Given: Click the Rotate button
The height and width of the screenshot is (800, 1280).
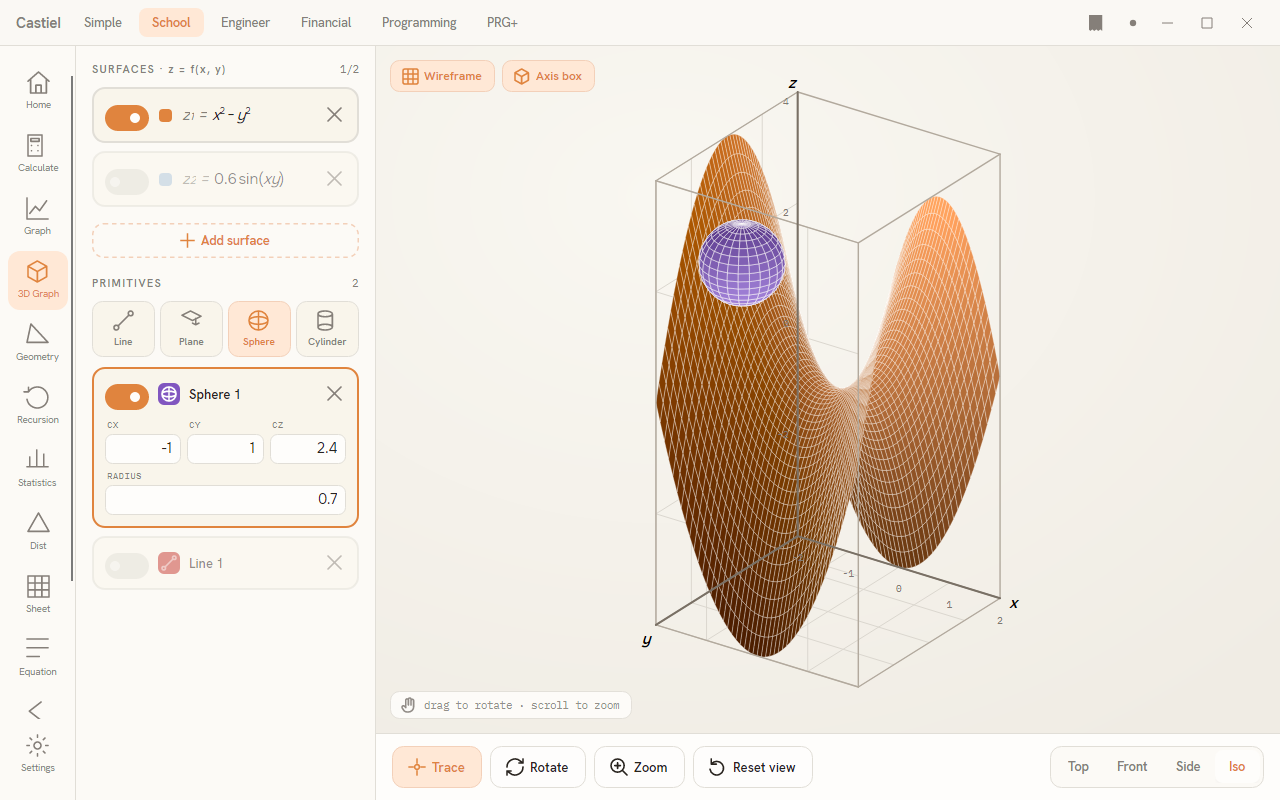Looking at the screenshot, I should point(537,767).
